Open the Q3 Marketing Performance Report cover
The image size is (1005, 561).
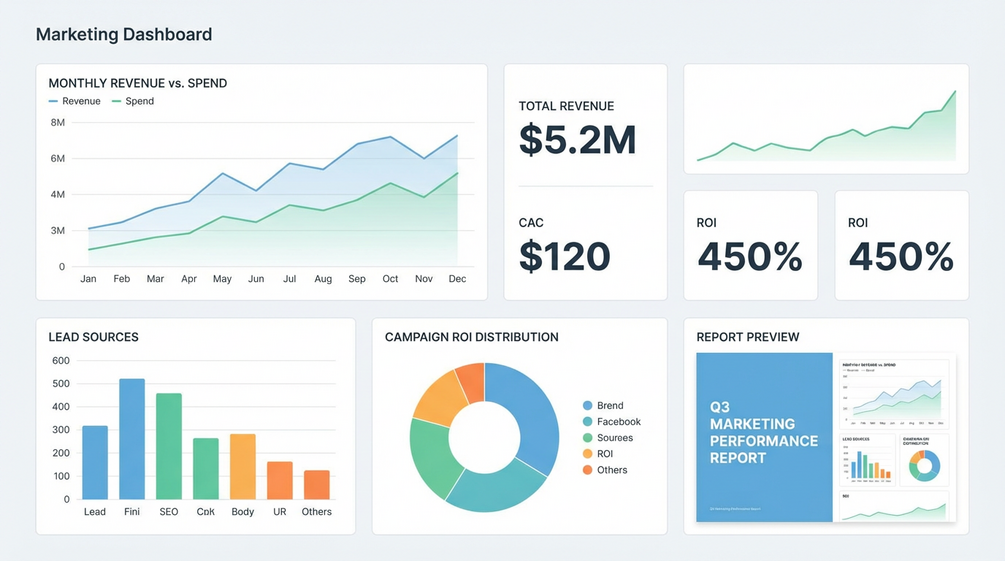click(764, 437)
